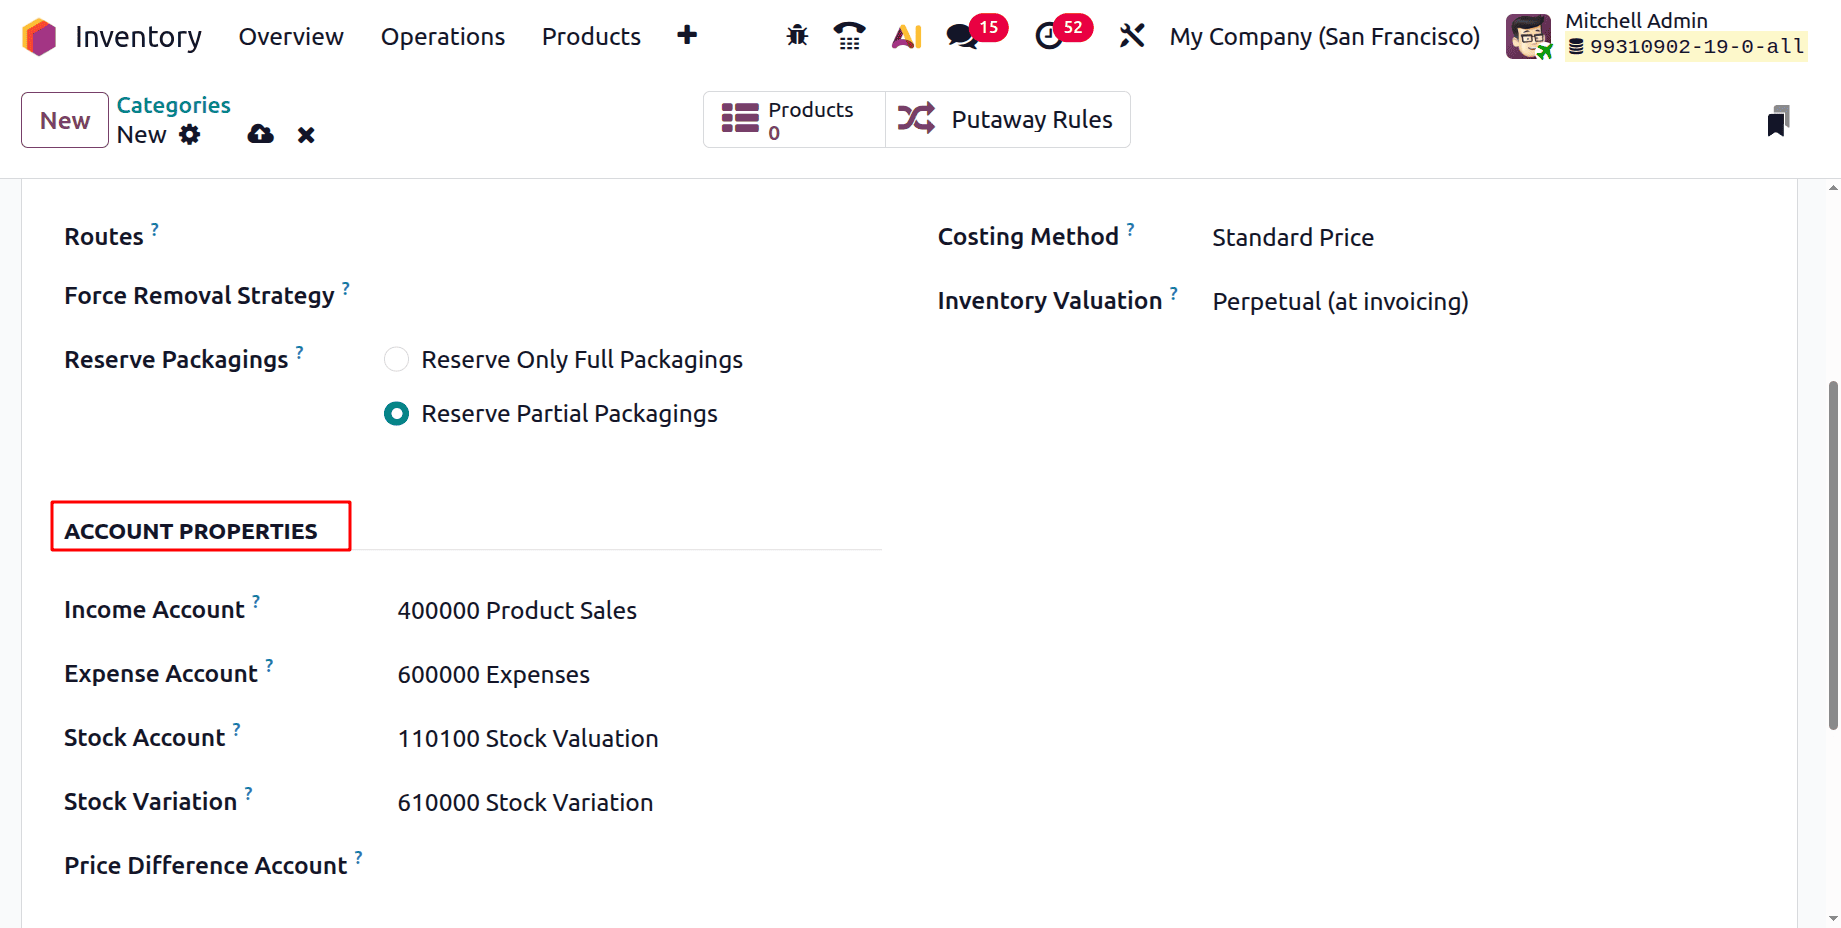Image resolution: width=1841 pixels, height=928 pixels.
Task: Open the Inventory Valuation selector
Action: (1340, 301)
